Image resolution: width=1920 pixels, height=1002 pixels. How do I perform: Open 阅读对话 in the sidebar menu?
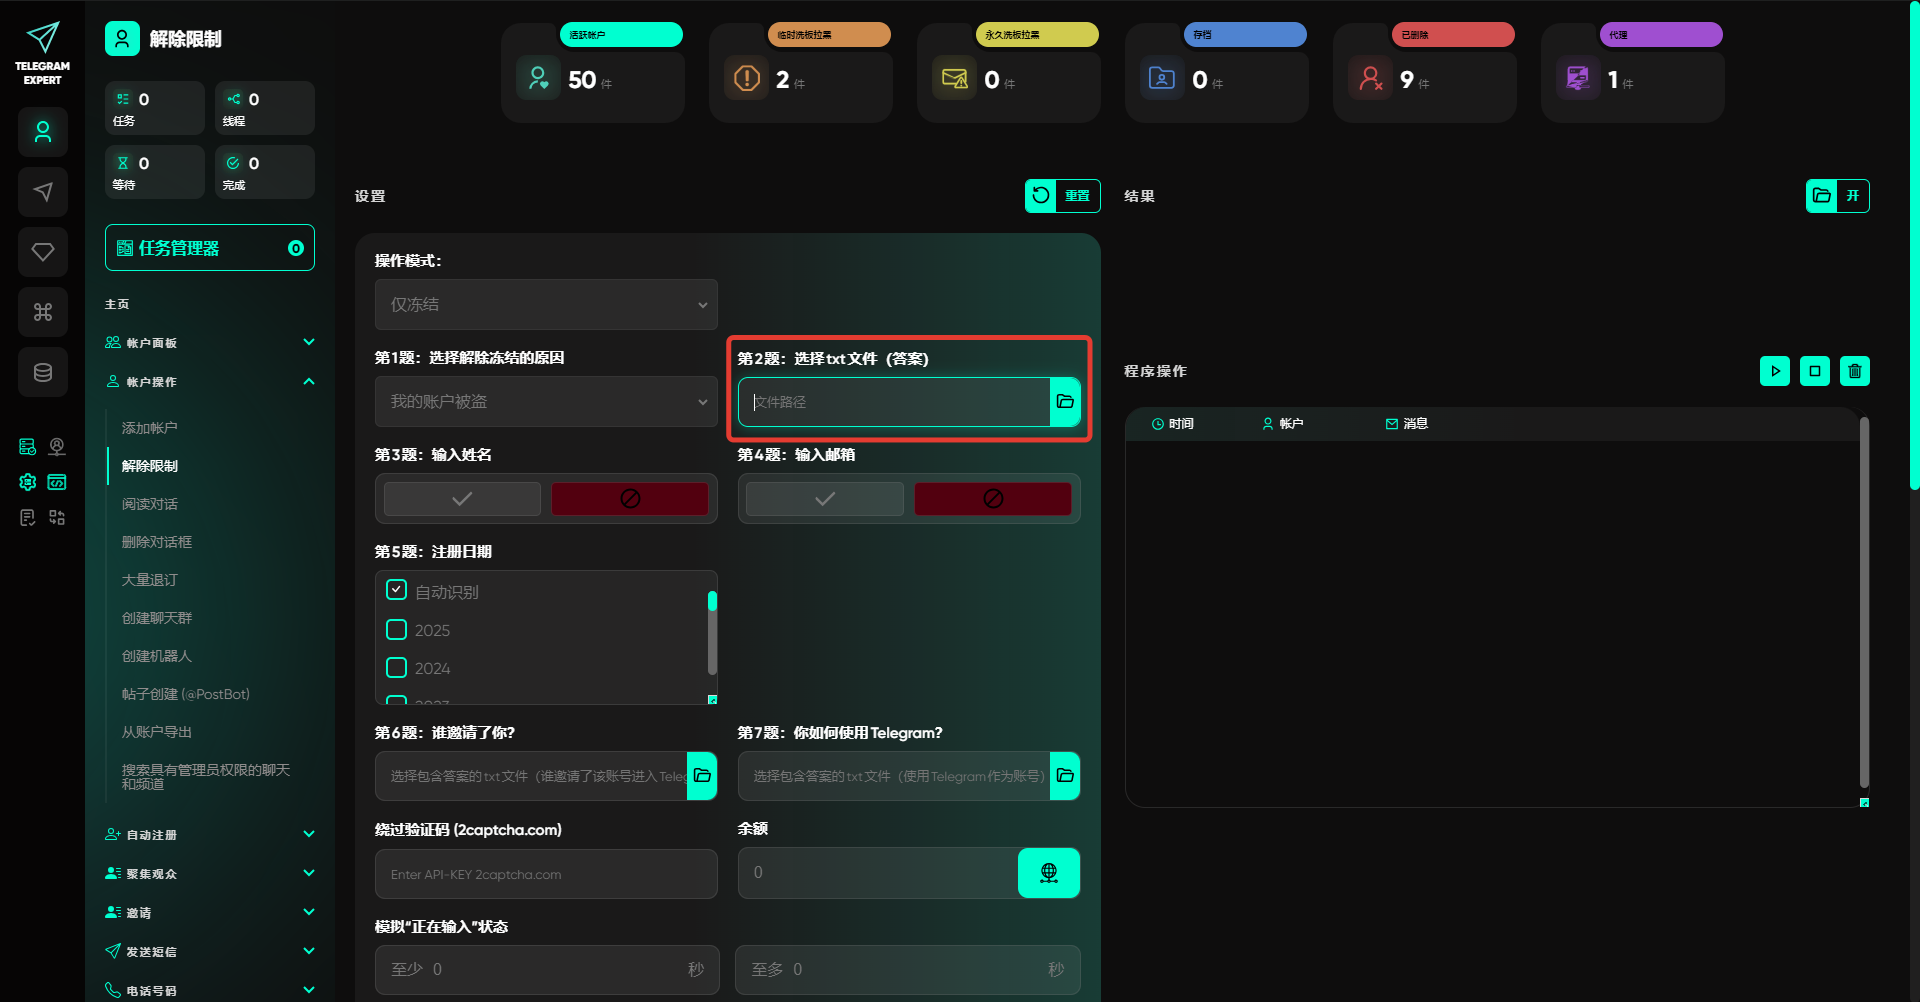pyautogui.click(x=150, y=504)
